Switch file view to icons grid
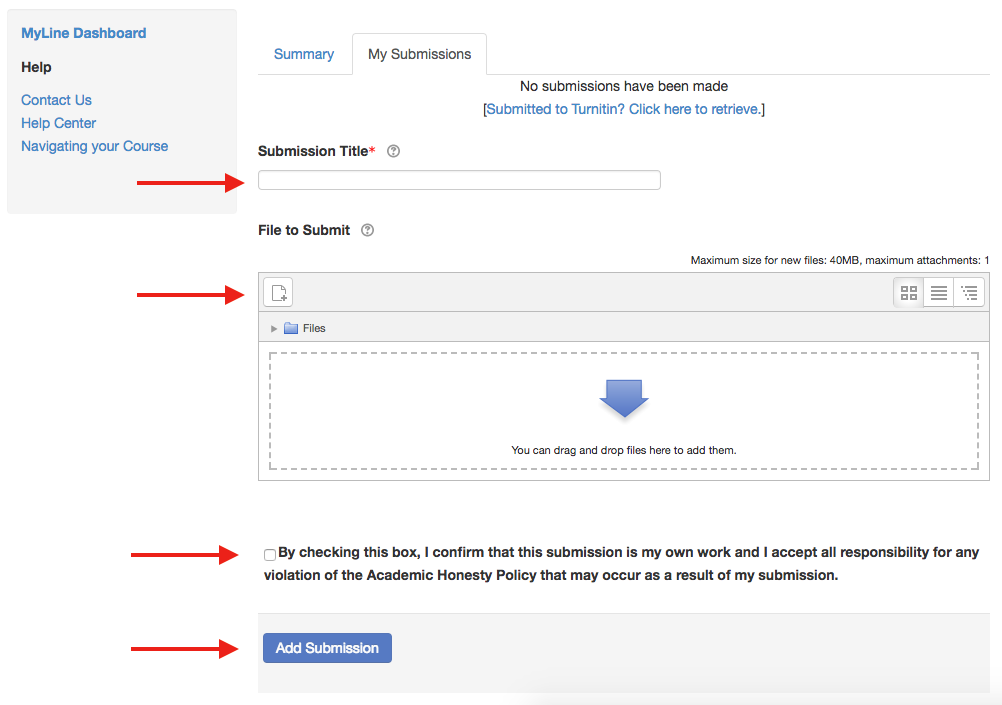The height and width of the screenshot is (705, 1002). pyautogui.click(x=908, y=293)
